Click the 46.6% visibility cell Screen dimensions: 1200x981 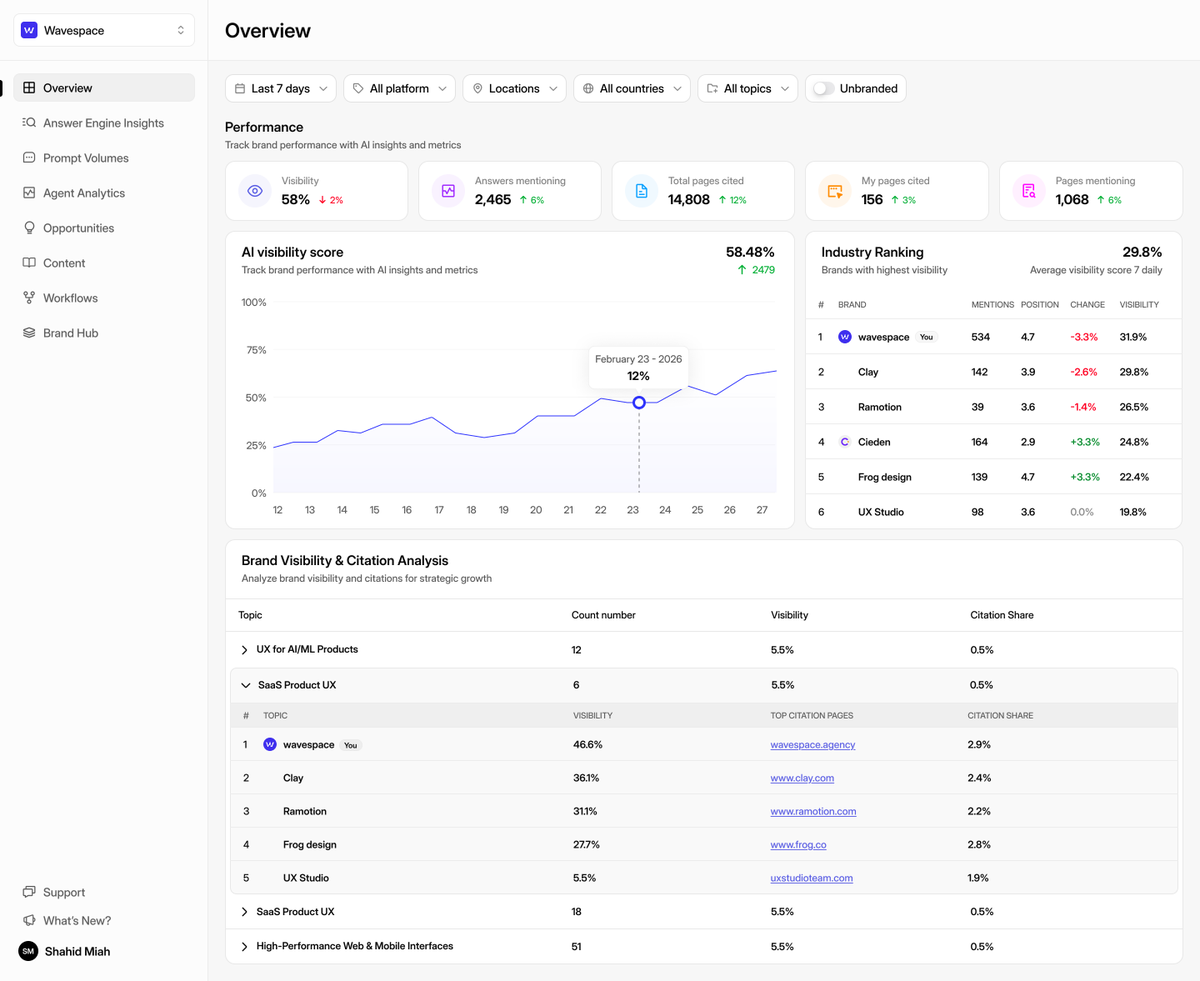588,745
